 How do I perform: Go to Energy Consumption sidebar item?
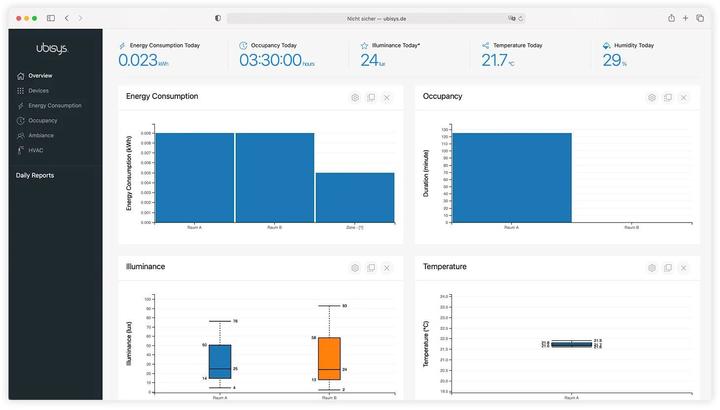(54, 106)
